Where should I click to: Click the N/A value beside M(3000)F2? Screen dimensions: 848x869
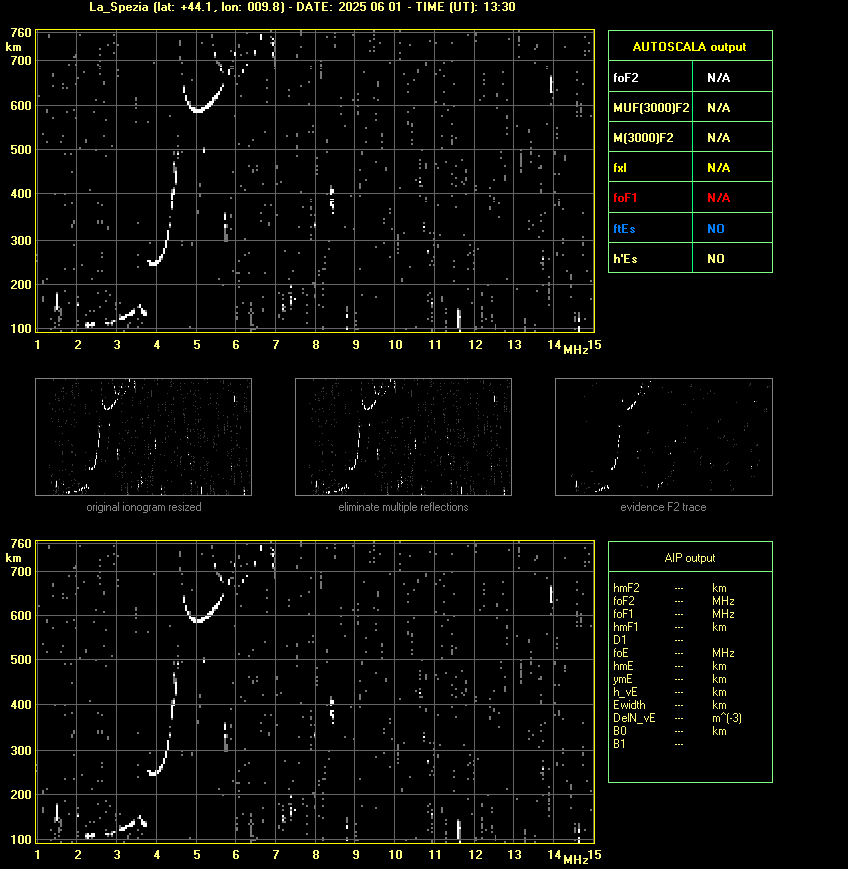tap(718, 137)
